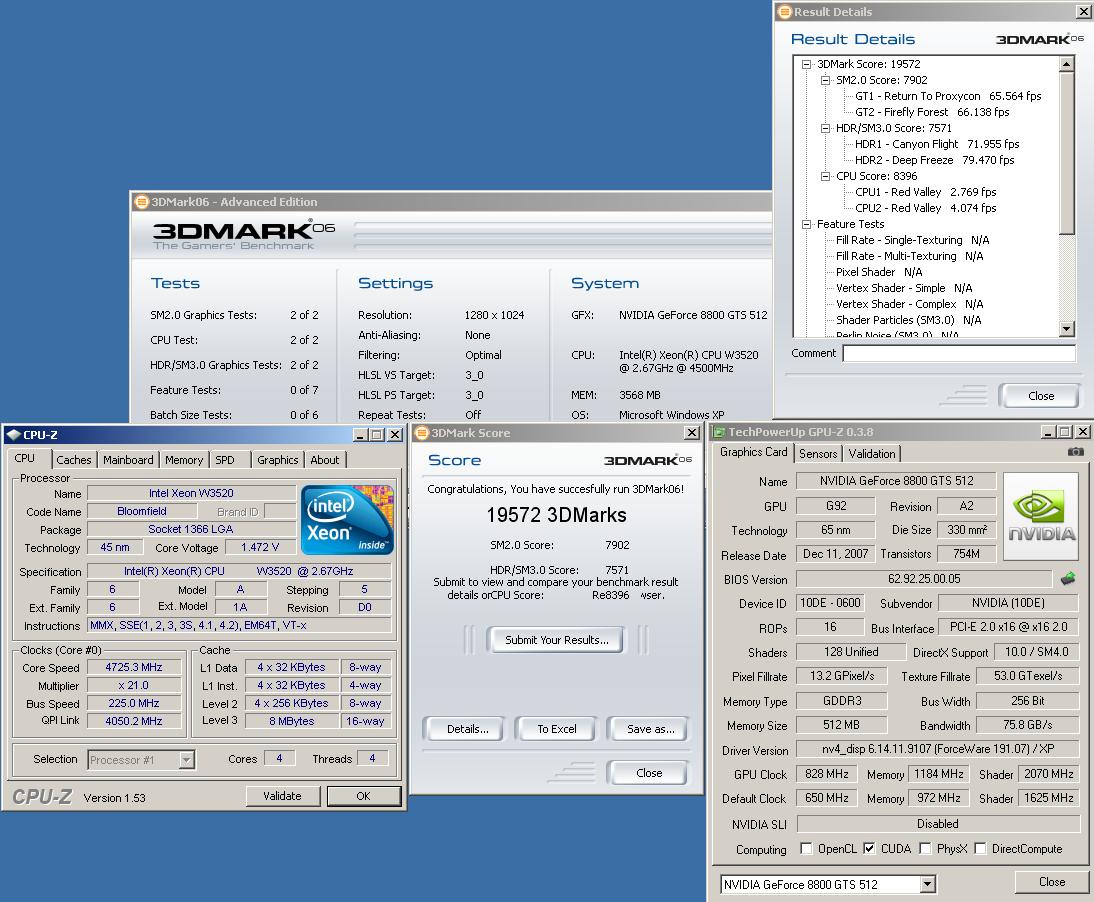Enable the OpenCL checkbox in GPU-Z
This screenshot has width=1094, height=902.
807,848
